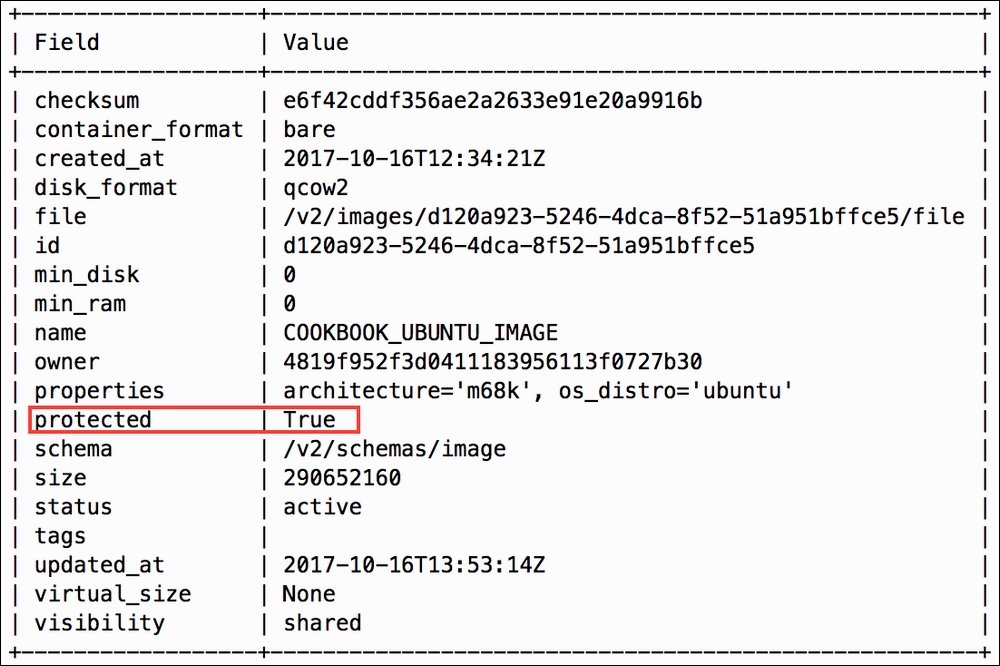1000x666 pixels.
Task: Select the virtual_size value None
Action: [x=309, y=594]
